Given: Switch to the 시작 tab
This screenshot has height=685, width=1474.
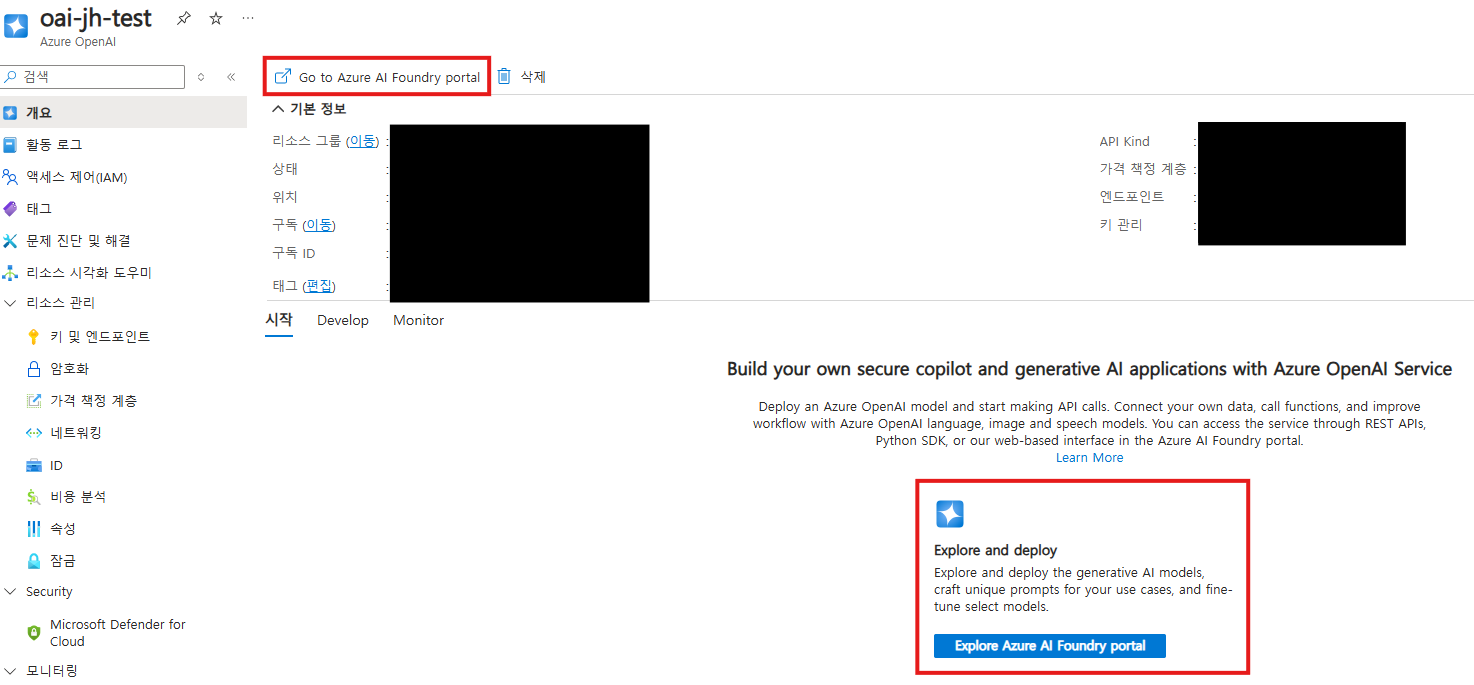Looking at the screenshot, I should [x=279, y=320].
